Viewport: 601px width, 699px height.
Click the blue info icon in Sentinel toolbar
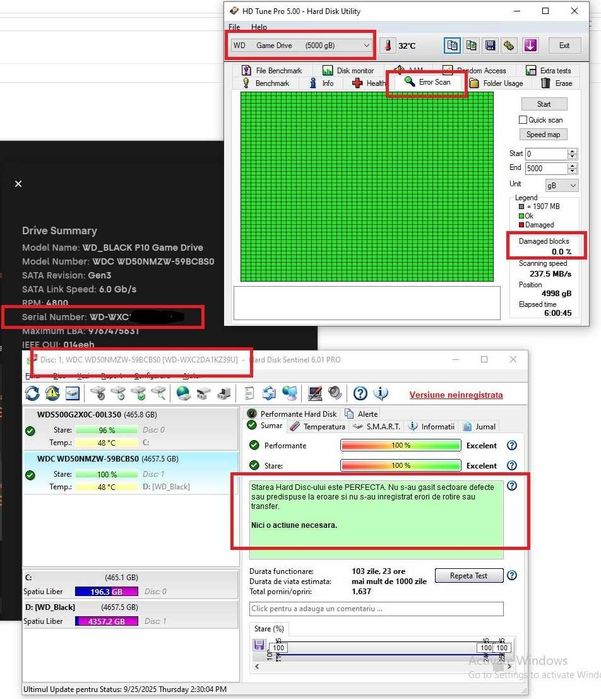[381, 393]
